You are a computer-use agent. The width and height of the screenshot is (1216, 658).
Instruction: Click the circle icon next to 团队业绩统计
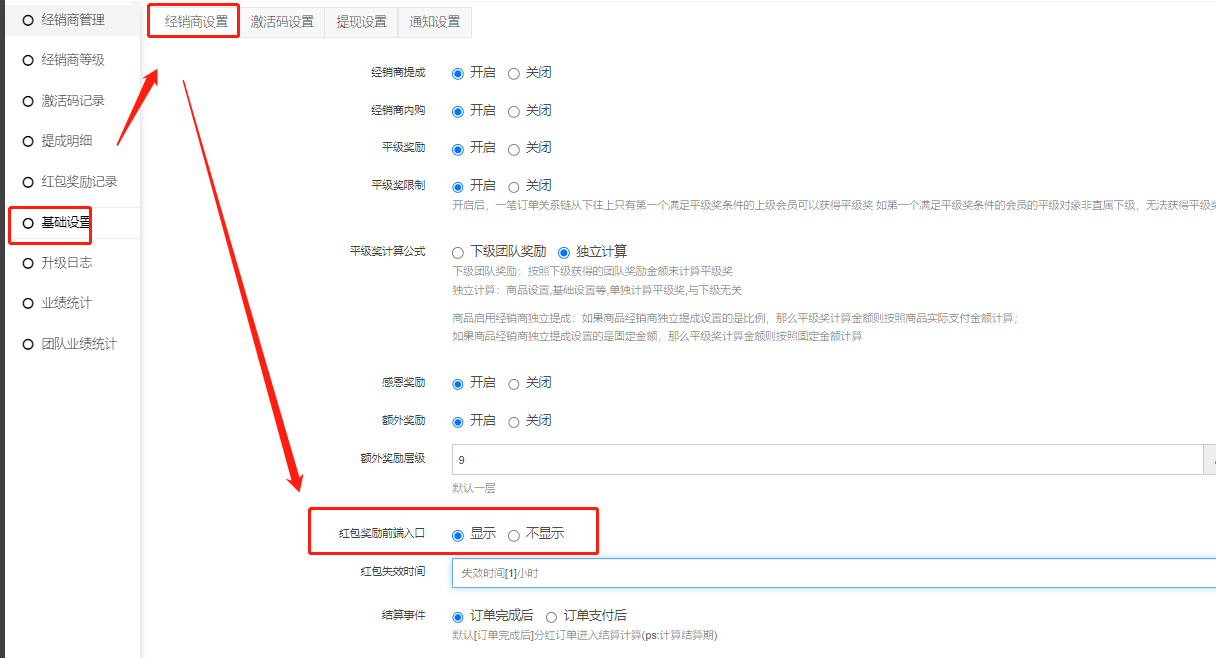tap(28, 344)
